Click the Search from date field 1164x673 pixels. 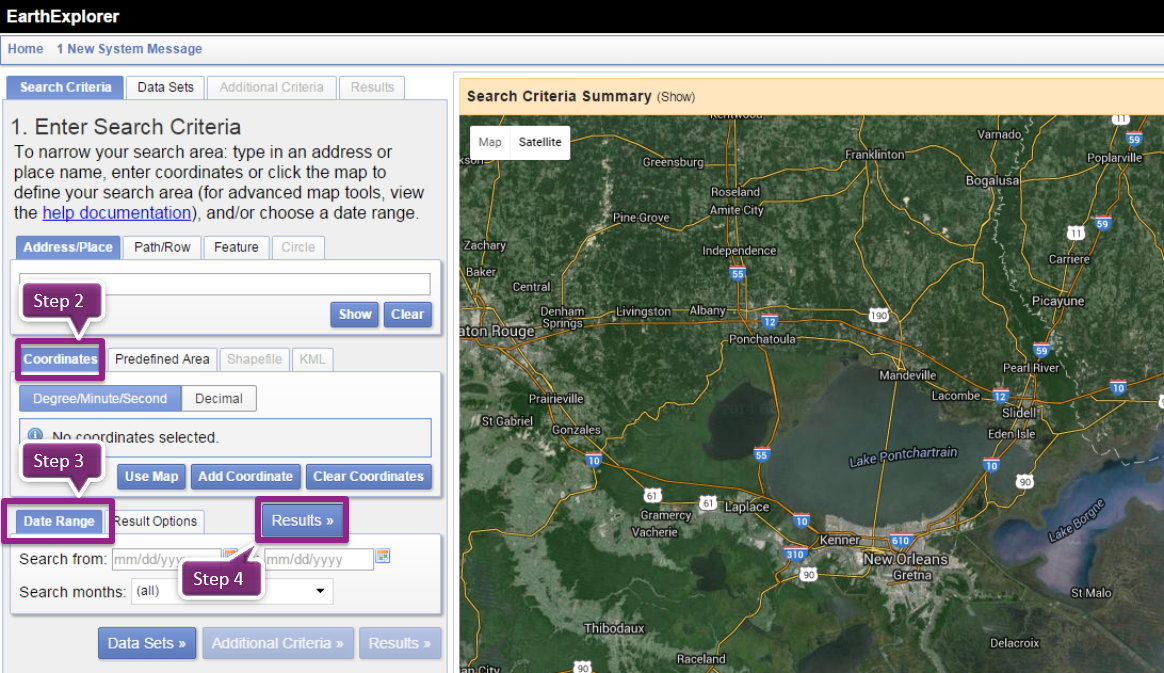click(166, 559)
